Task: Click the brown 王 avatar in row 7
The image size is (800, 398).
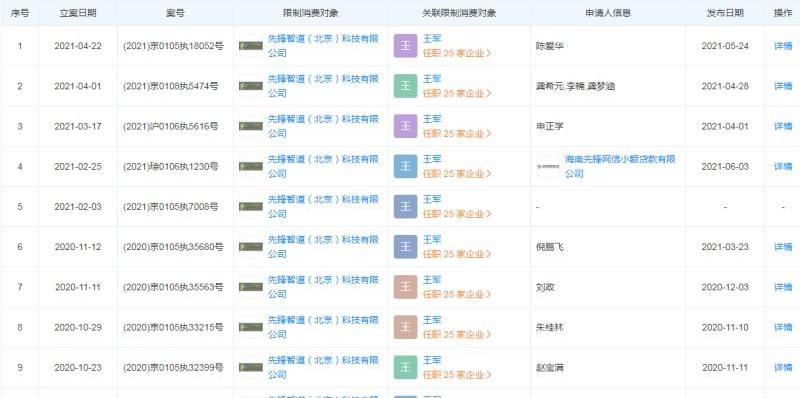Action: pyautogui.click(x=406, y=287)
